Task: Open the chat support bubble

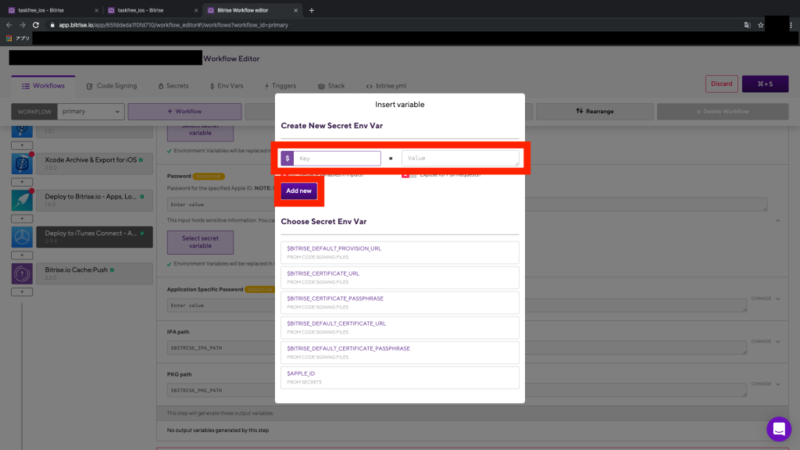Action: (779, 429)
